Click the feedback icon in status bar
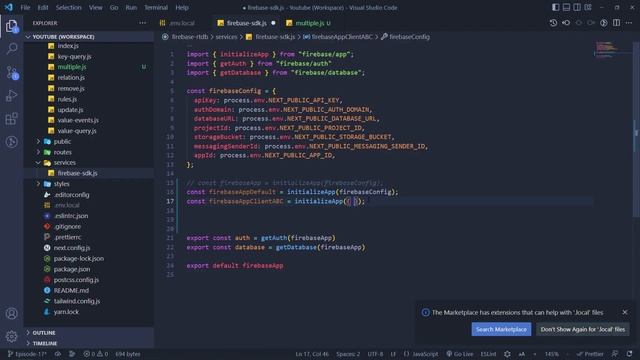Screen dimensions: 640x360 (x=615, y=354)
